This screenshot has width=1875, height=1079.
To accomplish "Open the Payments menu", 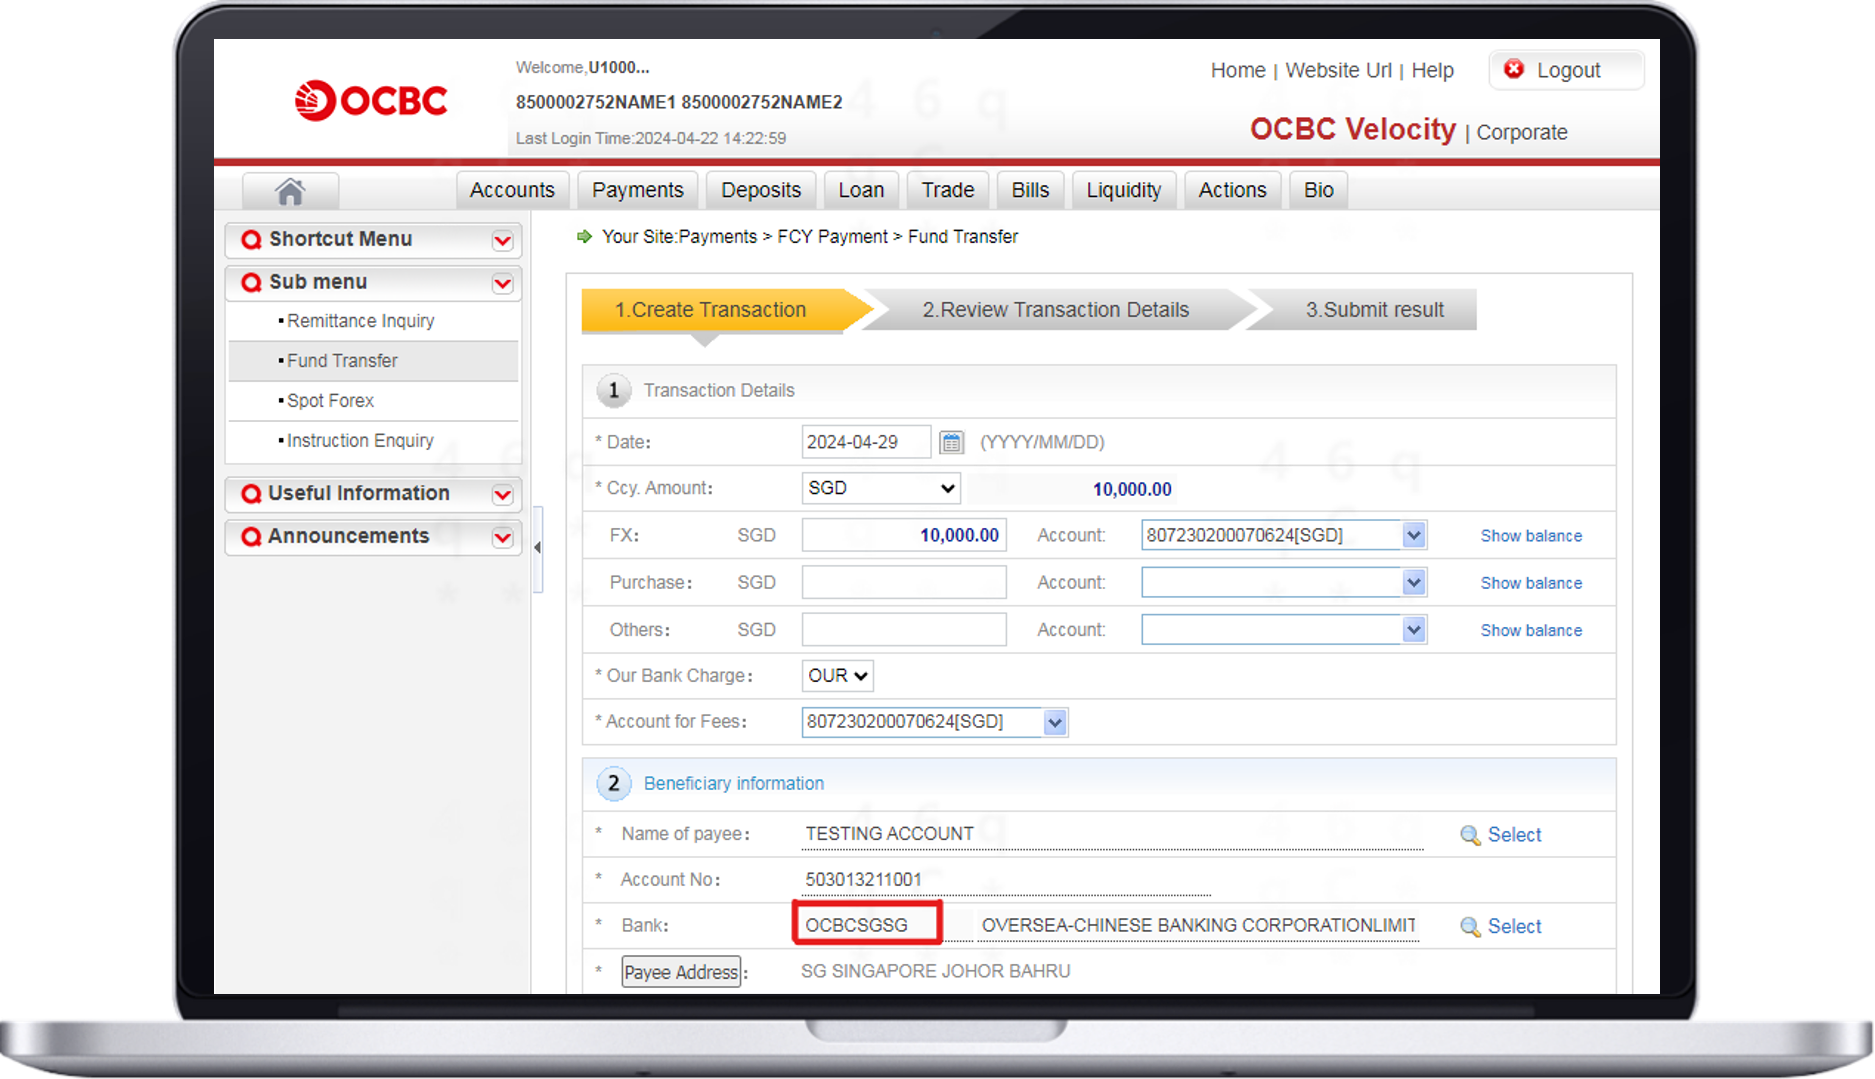I will pyautogui.click(x=638, y=190).
